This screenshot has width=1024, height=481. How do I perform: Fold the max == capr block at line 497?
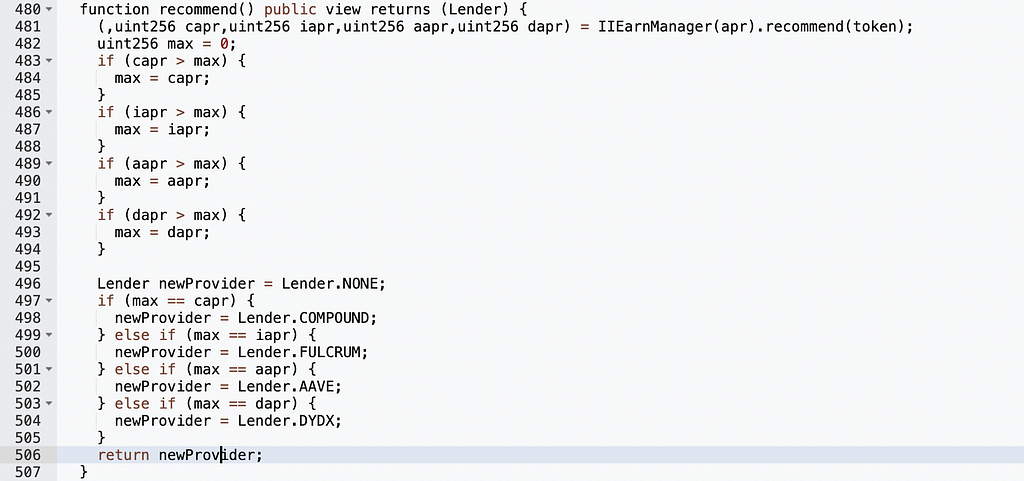(50, 300)
